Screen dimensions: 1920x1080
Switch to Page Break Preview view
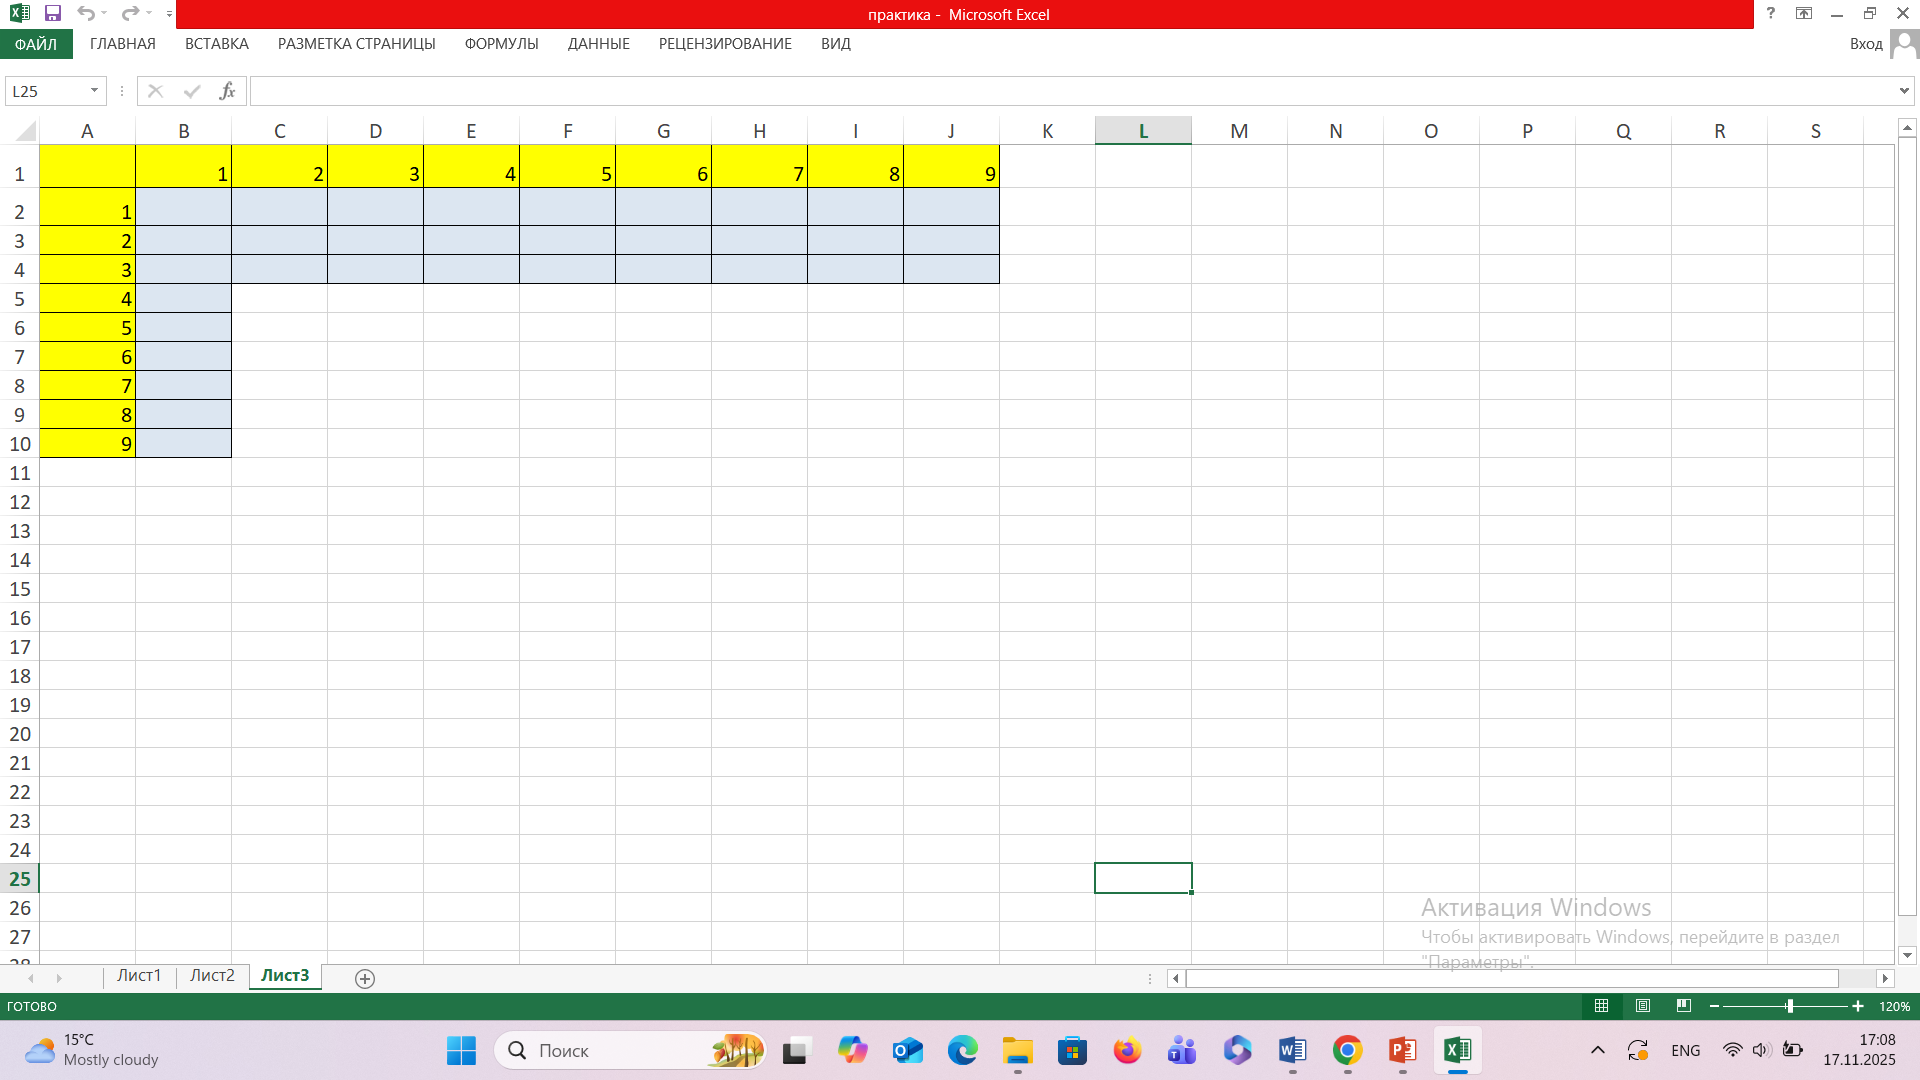coord(1684,1006)
